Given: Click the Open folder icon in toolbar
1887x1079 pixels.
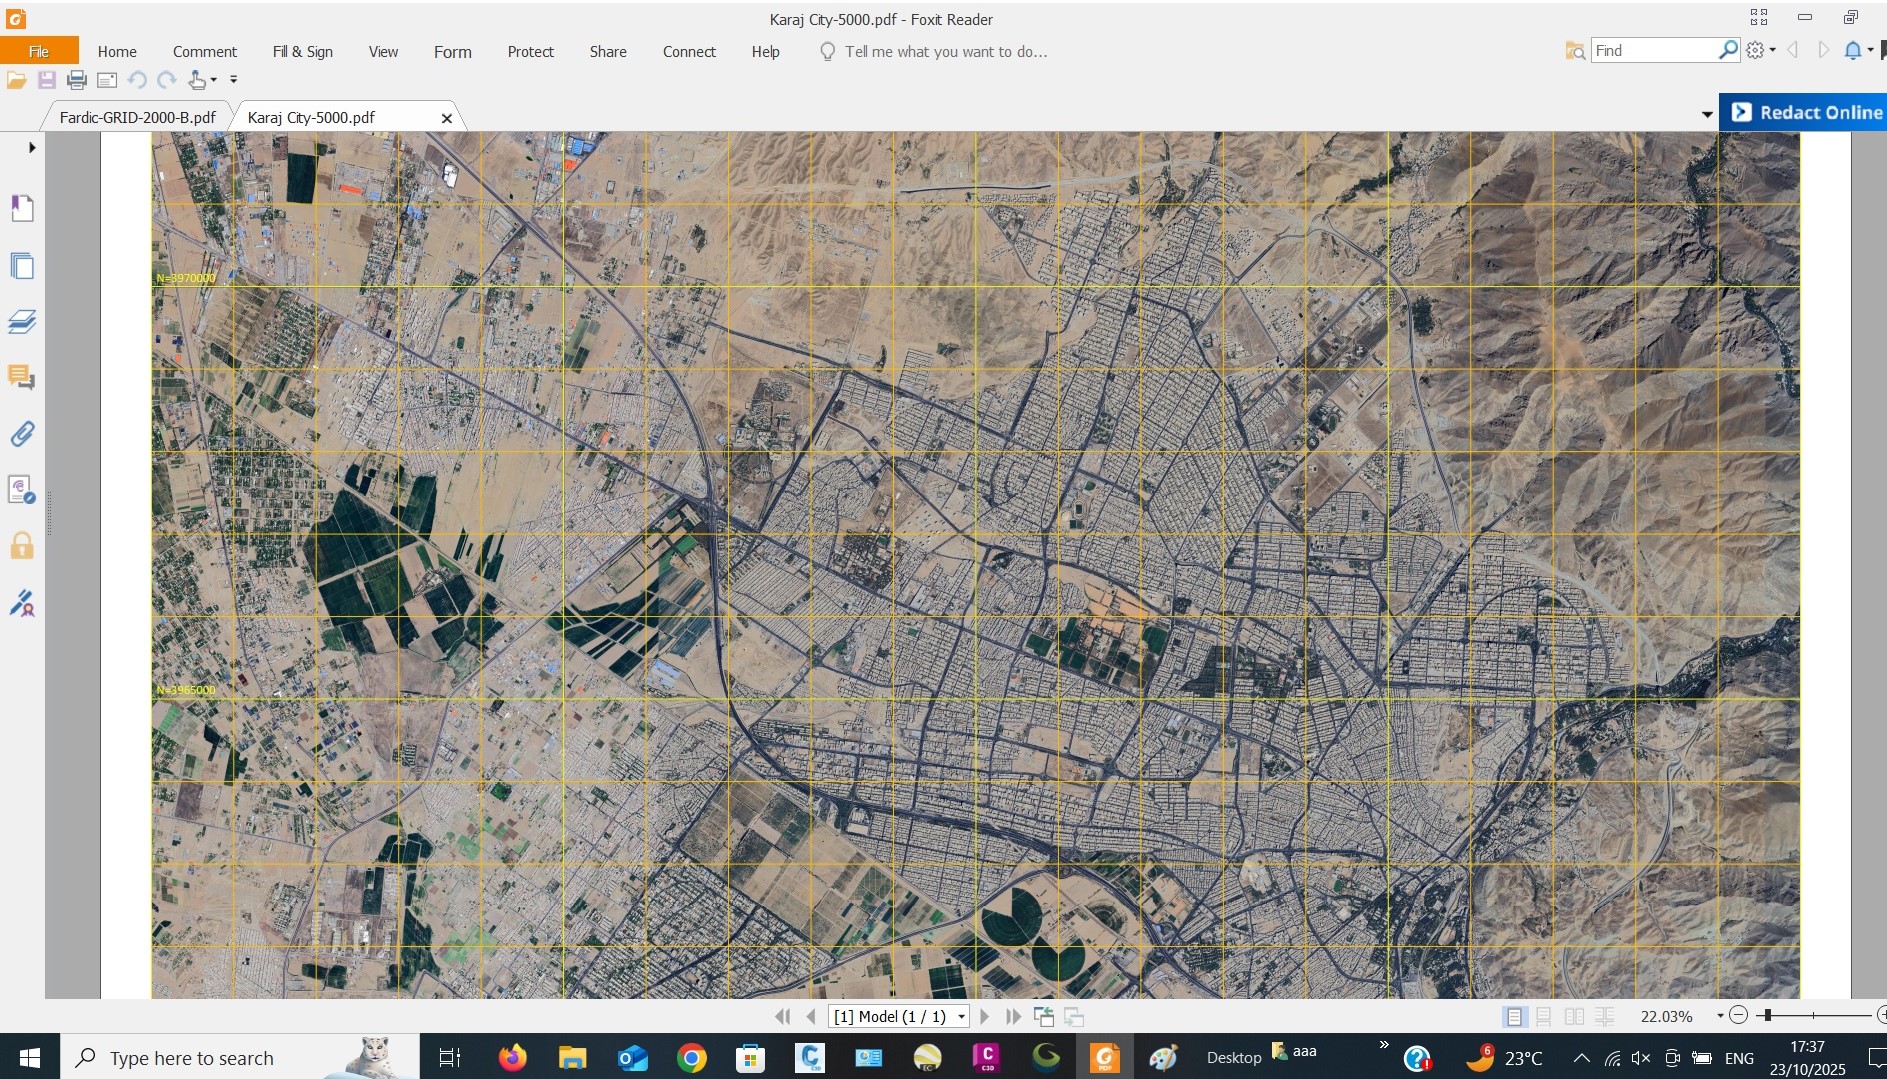Looking at the screenshot, I should tap(16, 80).
